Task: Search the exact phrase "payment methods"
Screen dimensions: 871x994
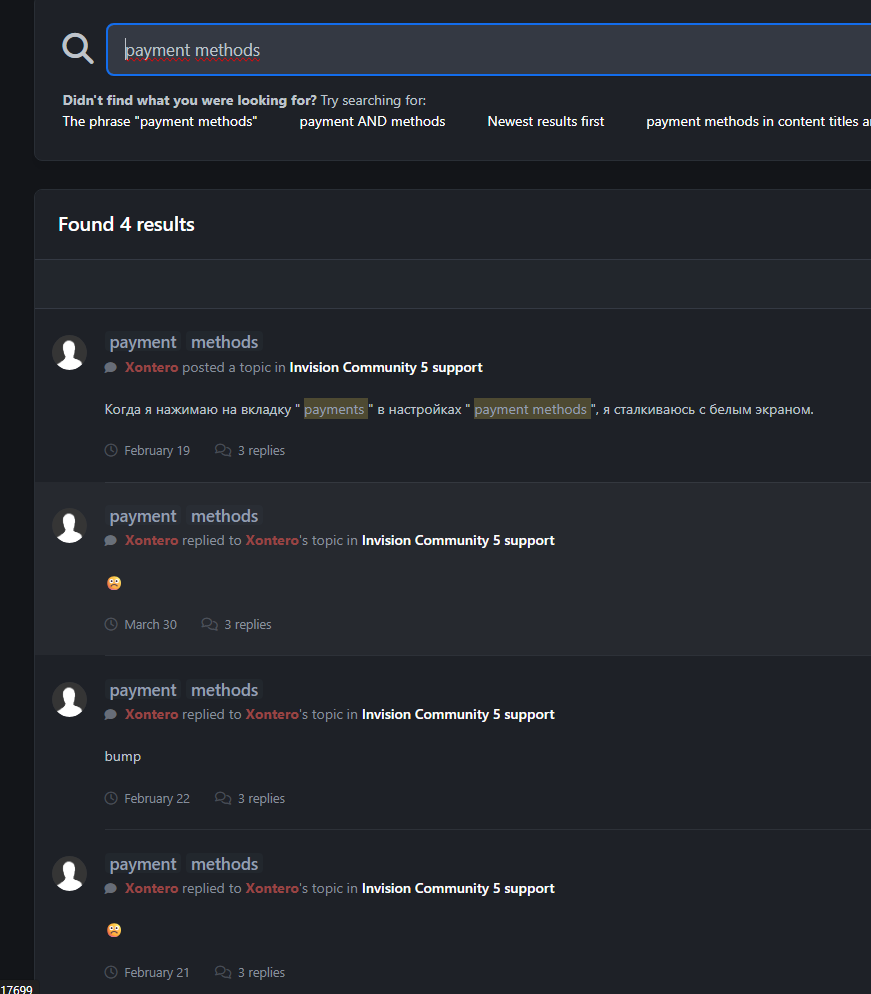Action: pos(160,121)
